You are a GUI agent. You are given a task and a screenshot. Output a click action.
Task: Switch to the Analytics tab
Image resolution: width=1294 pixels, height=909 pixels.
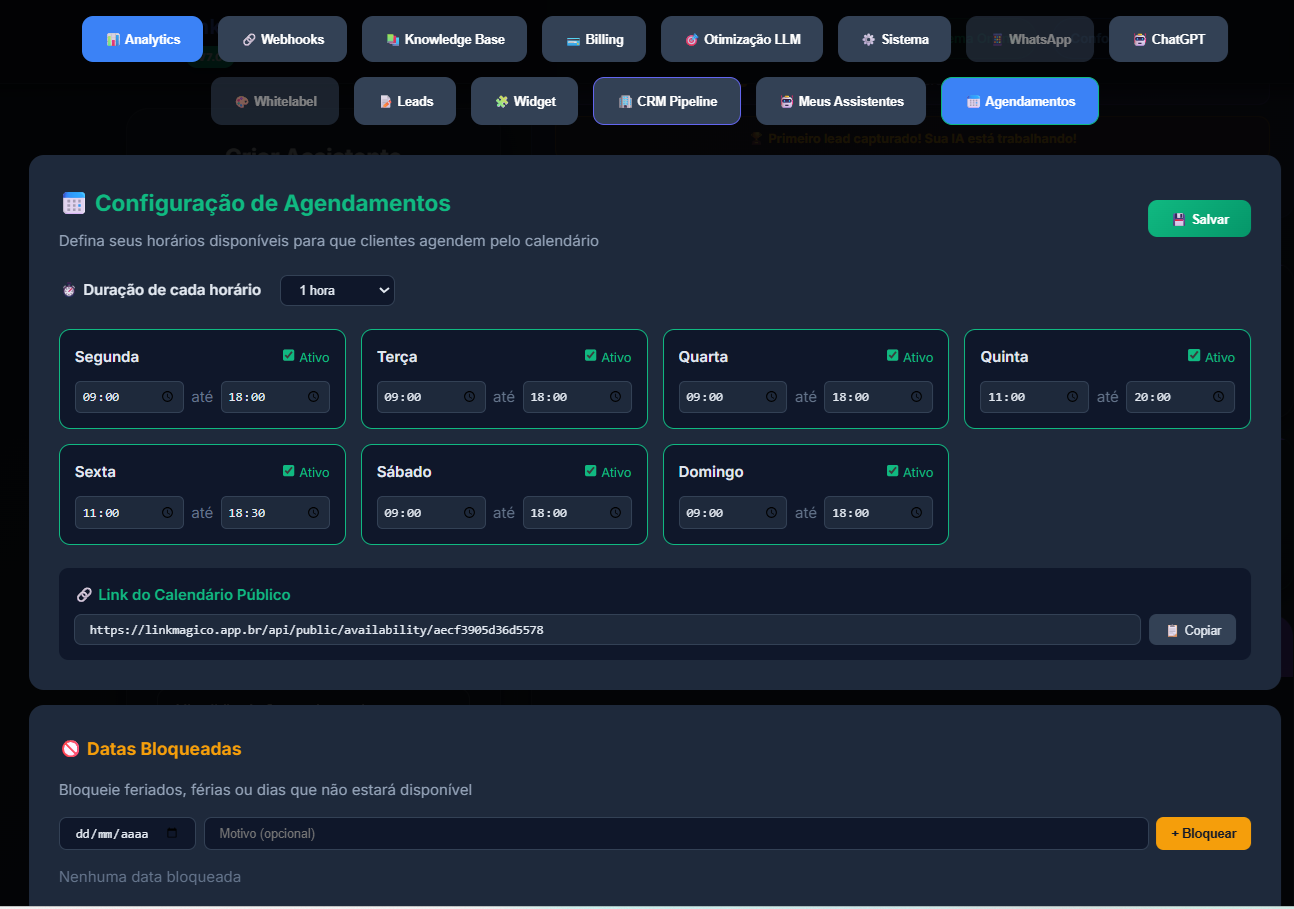pyautogui.click(x=142, y=39)
